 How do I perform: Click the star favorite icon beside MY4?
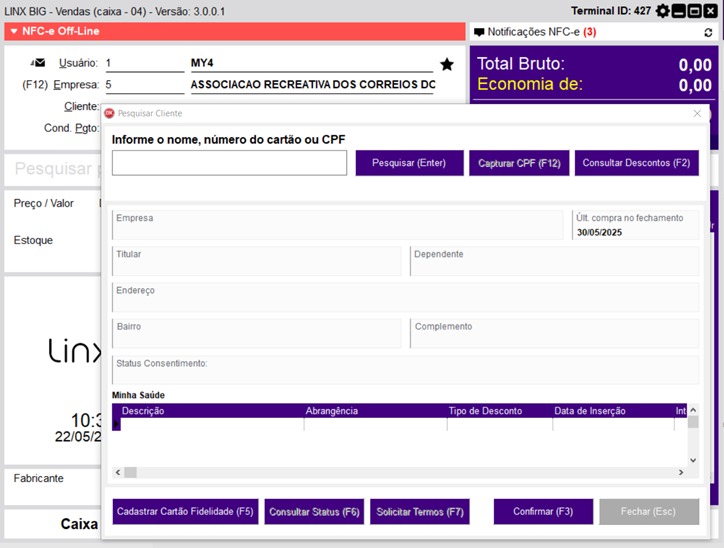[446, 64]
